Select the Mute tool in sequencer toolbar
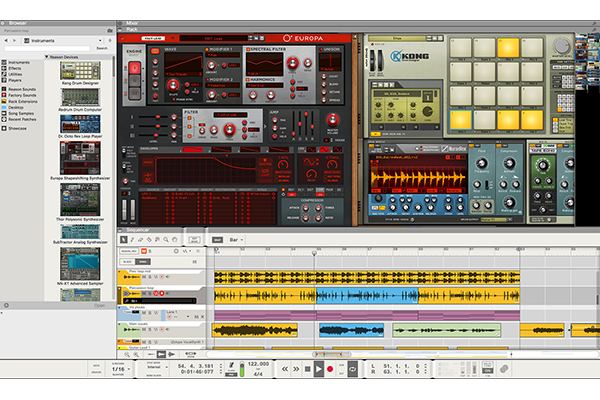The image size is (600, 400). coord(157,240)
